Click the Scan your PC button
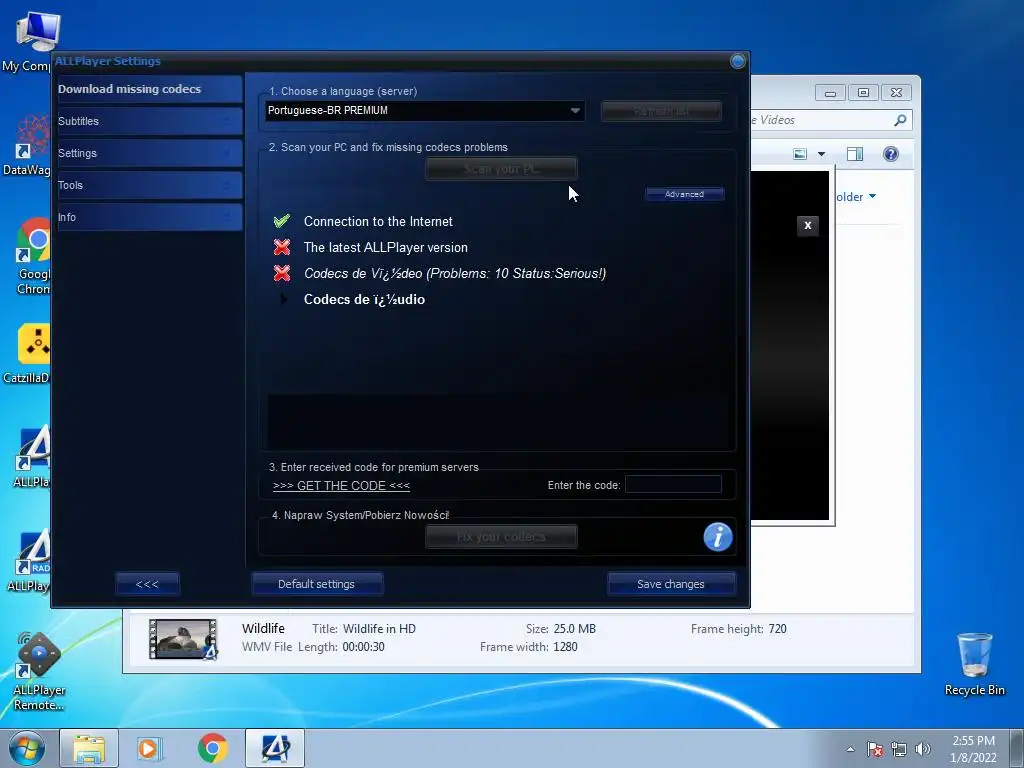 pyautogui.click(x=501, y=169)
